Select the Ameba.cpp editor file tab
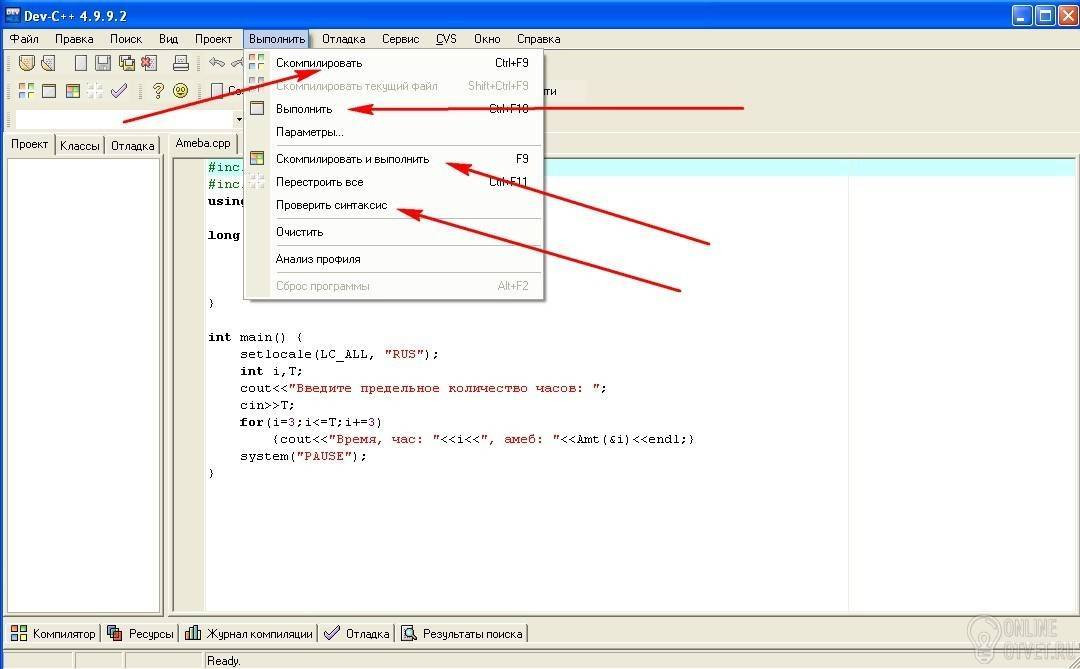The height and width of the screenshot is (669, 1080). click(203, 143)
